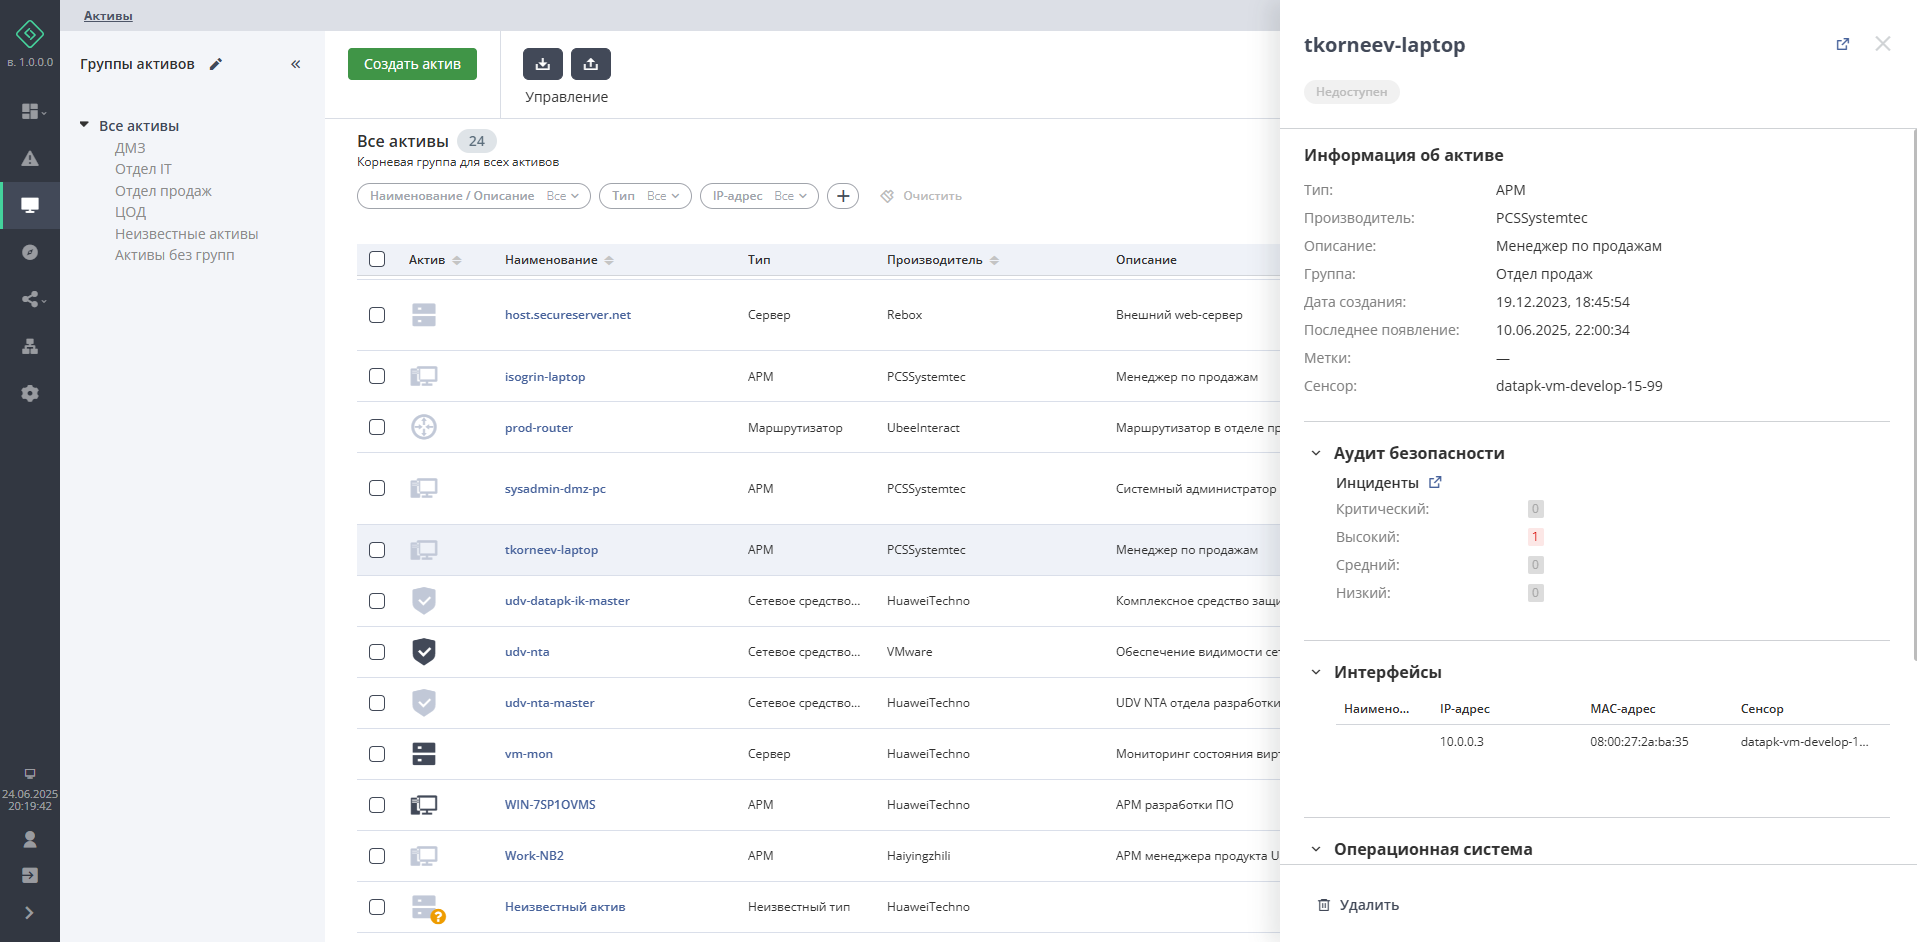The image size is (1917, 942).
Task: Click the pencil icon to edit asset groups
Action: click(x=216, y=64)
